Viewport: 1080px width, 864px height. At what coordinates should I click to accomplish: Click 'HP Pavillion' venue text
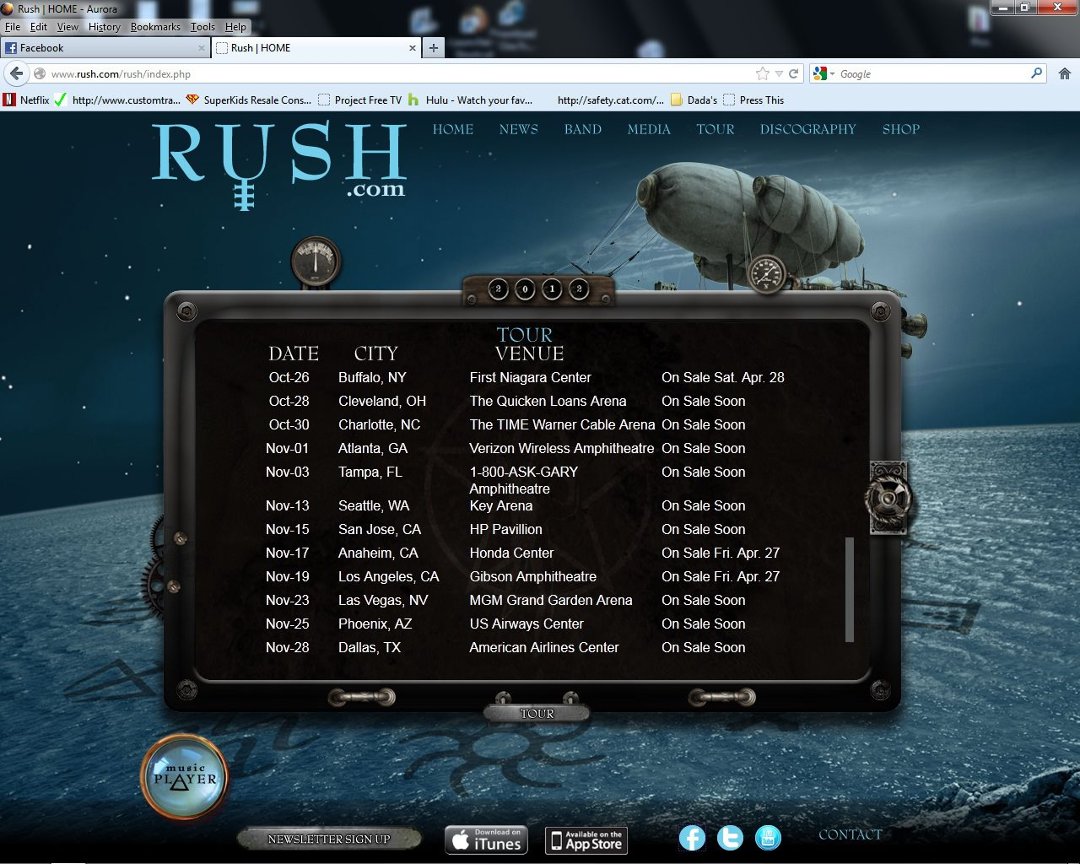point(506,528)
